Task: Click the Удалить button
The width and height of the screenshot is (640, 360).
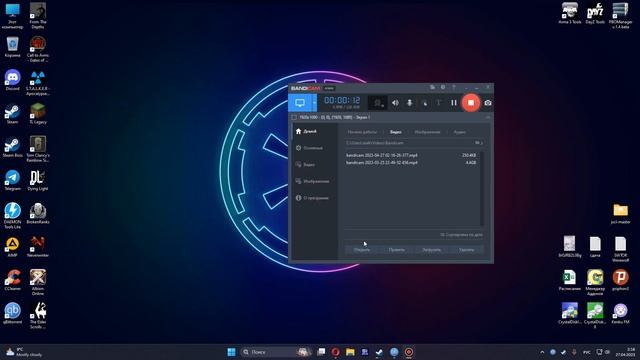Action: 467,249
